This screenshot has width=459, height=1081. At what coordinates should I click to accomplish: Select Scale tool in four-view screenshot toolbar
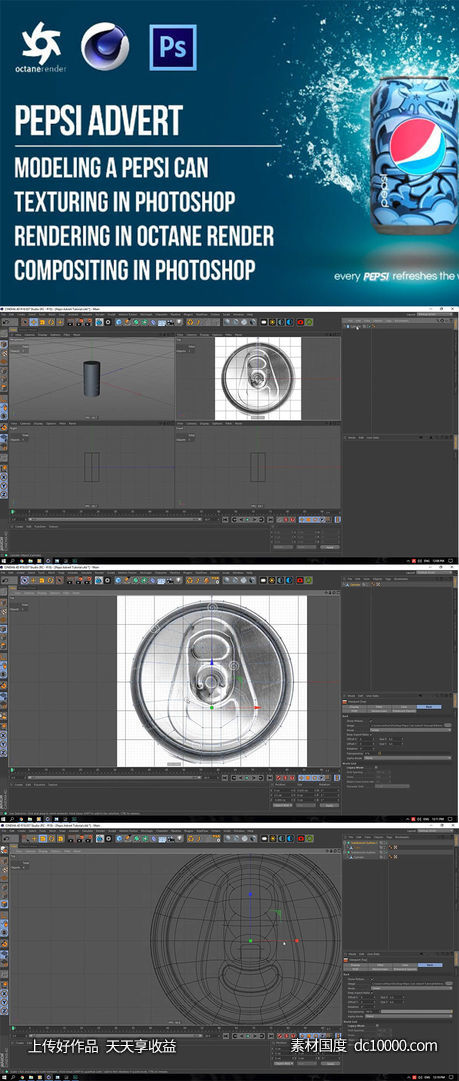coord(42,321)
